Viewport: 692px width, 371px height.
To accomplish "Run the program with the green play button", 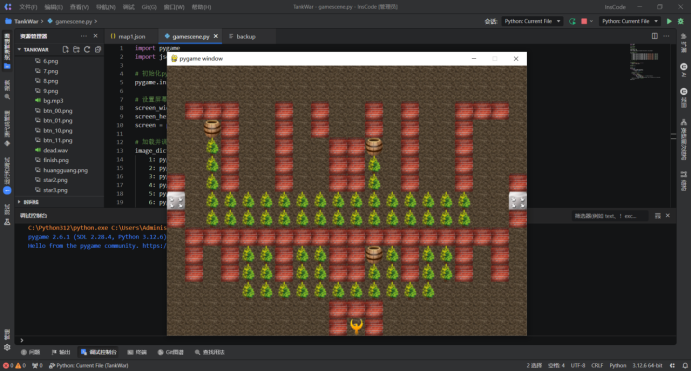I will tap(669, 21).
